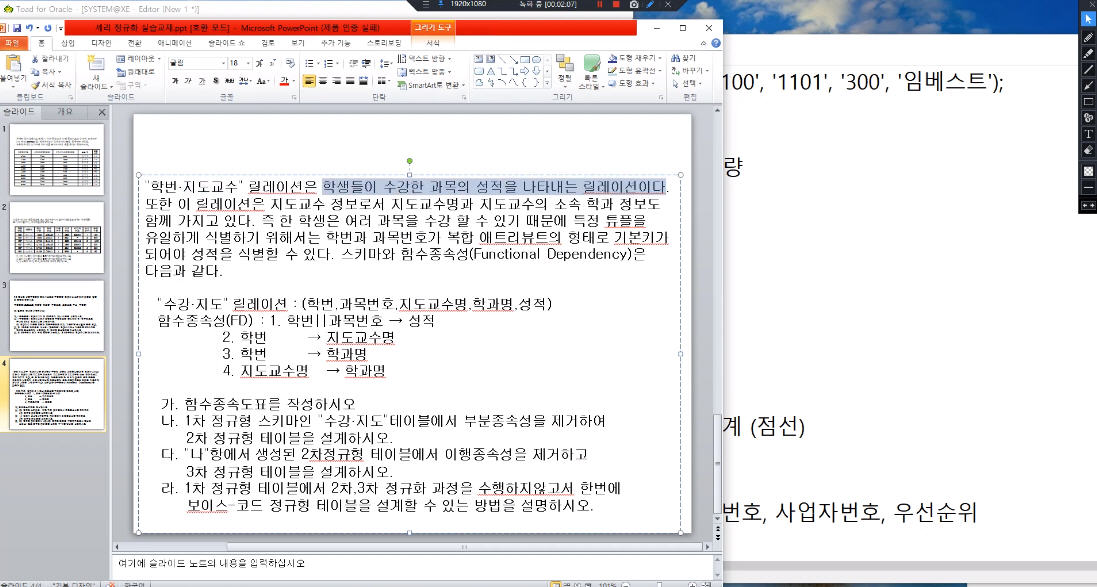Open slide 1 thumbnail
The width and height of the screenshot is (1097, 587).
pos(57,160)
